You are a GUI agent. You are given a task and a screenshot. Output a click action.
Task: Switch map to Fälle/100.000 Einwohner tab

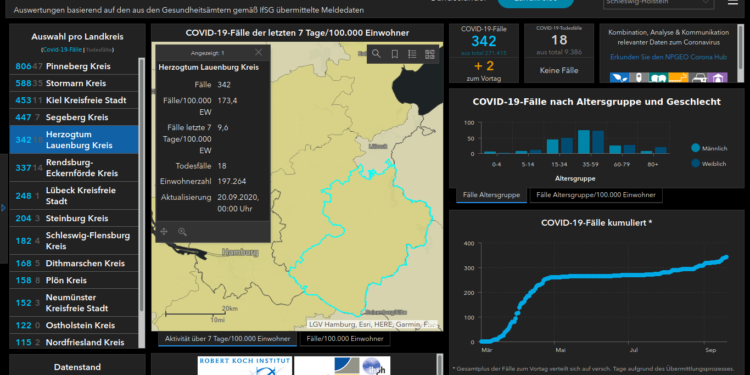tap(345, 339)
